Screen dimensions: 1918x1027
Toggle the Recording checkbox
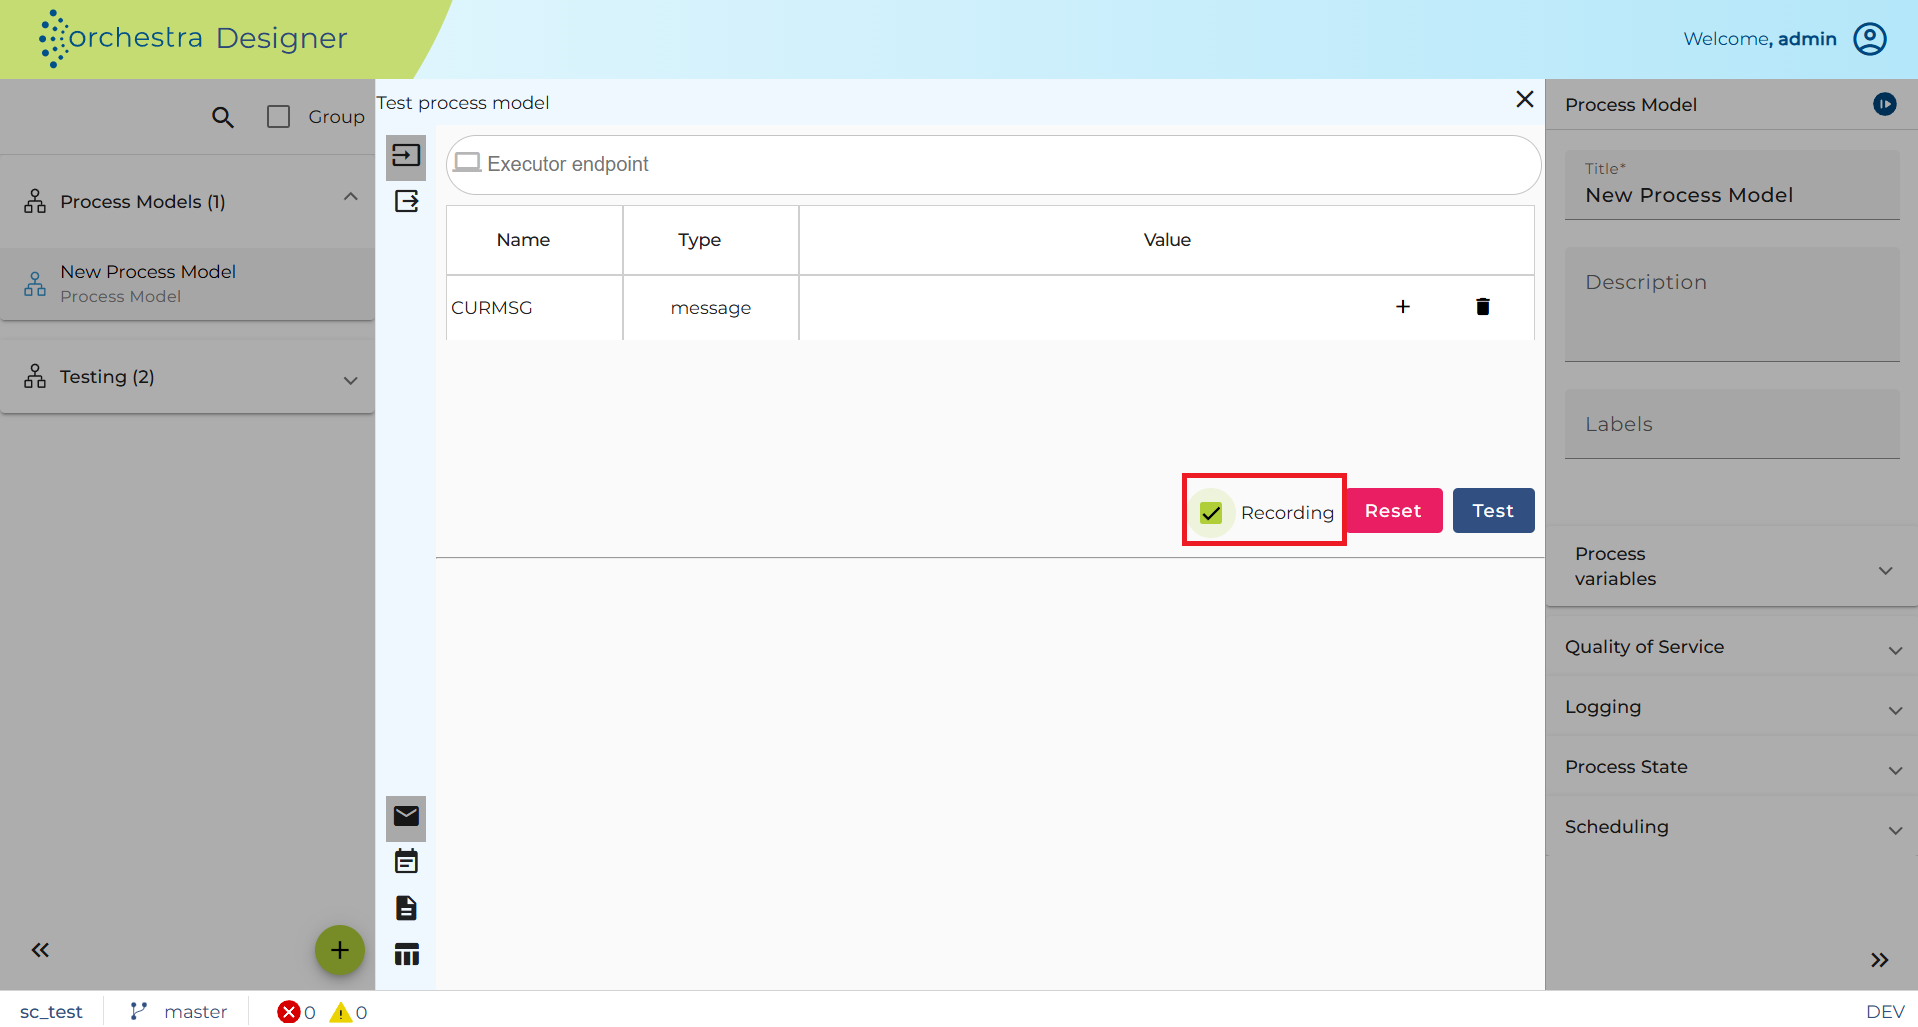pyautogui.click(x=1211, y=513)
